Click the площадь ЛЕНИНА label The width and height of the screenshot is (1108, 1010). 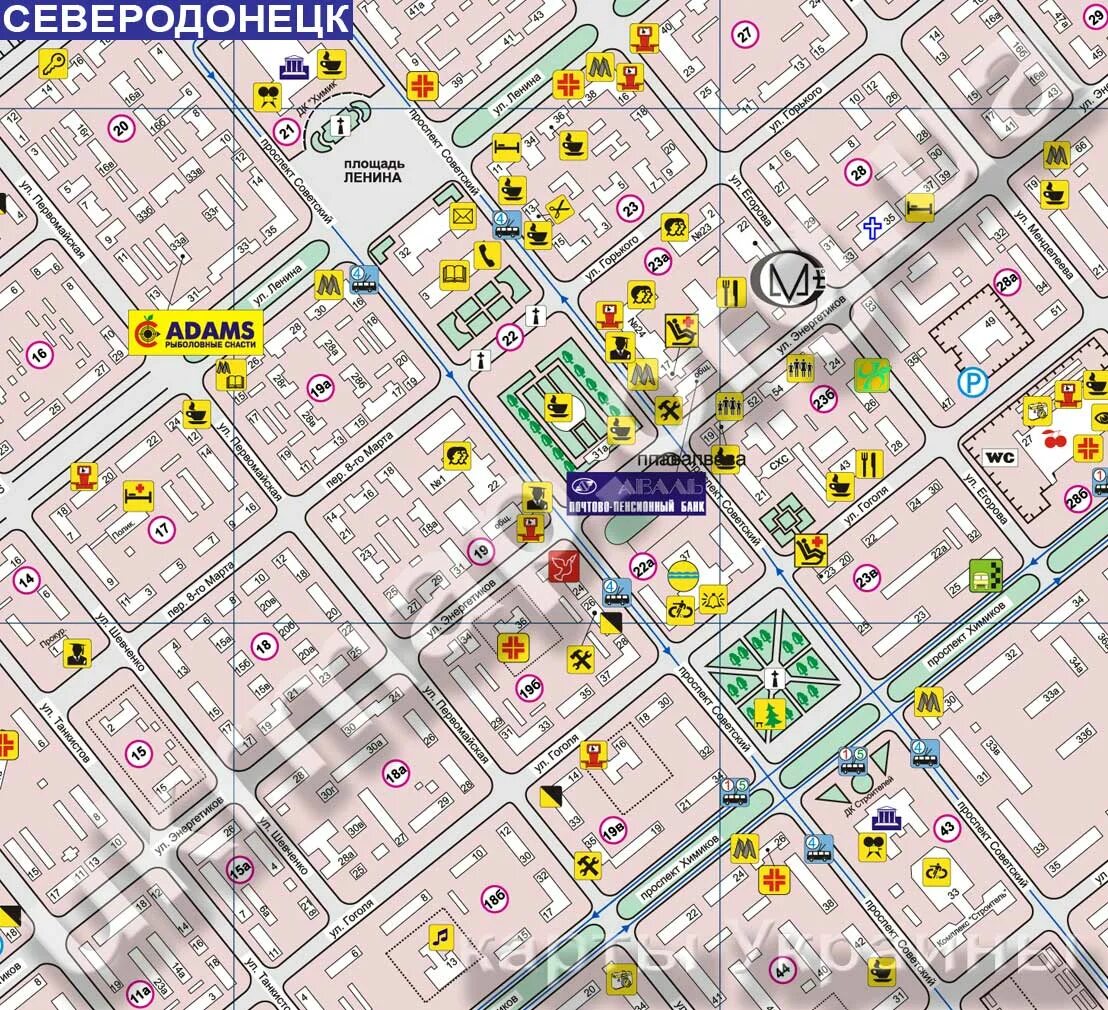tap(374, 170)
